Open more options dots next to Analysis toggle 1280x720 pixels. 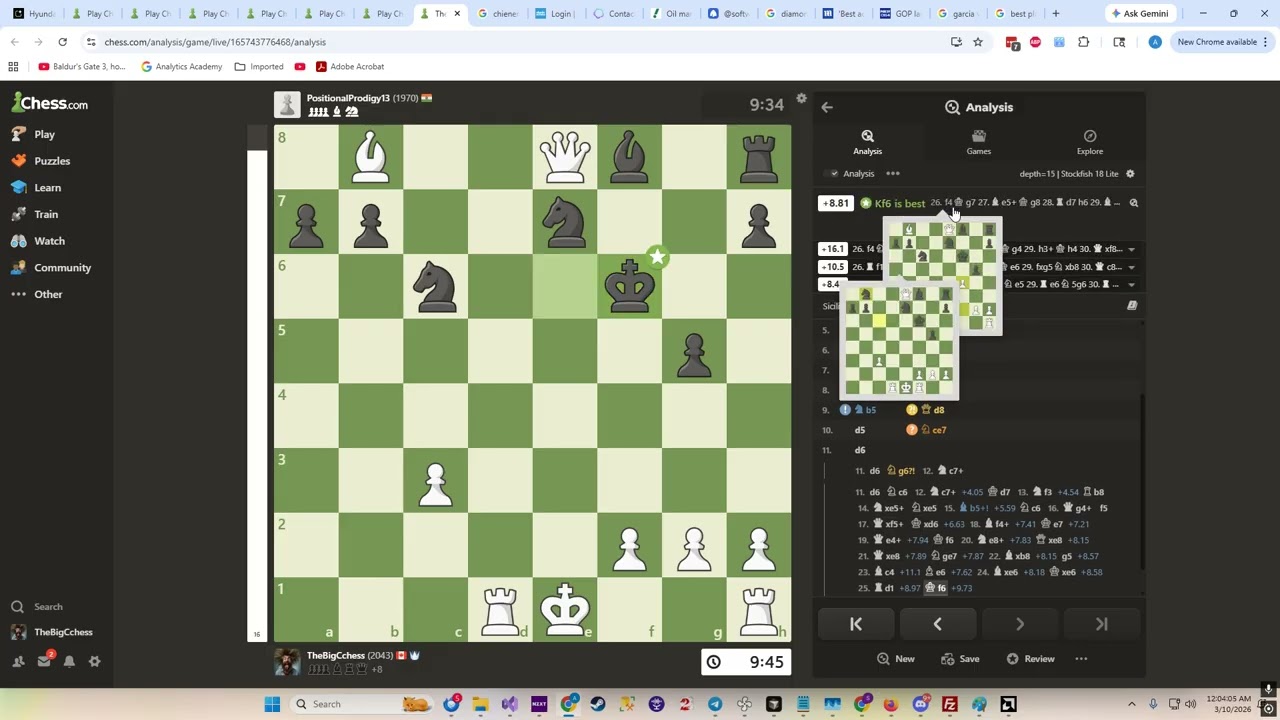[893, 174]
